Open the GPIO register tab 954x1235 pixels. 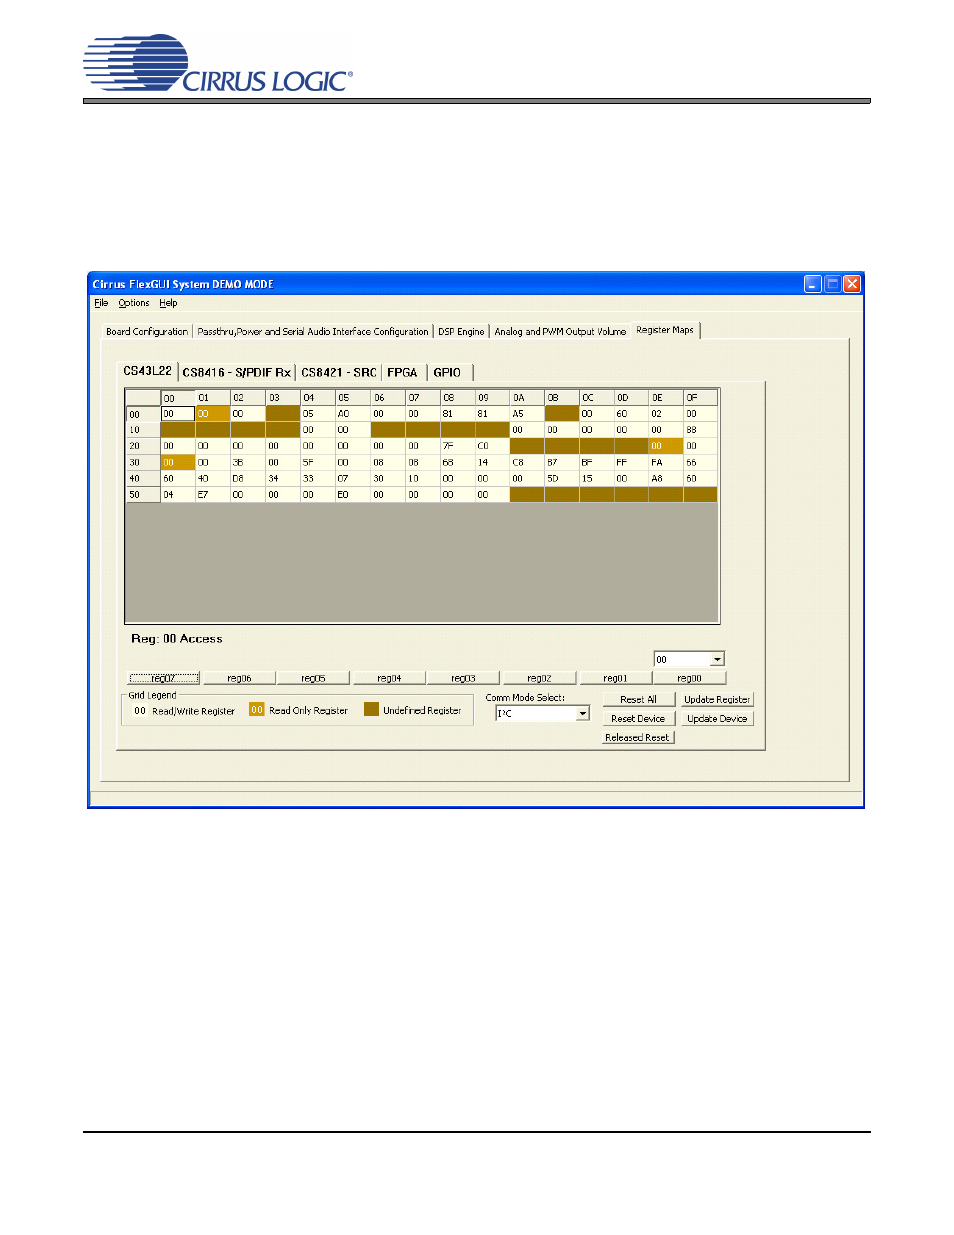(x=448, y=372)
